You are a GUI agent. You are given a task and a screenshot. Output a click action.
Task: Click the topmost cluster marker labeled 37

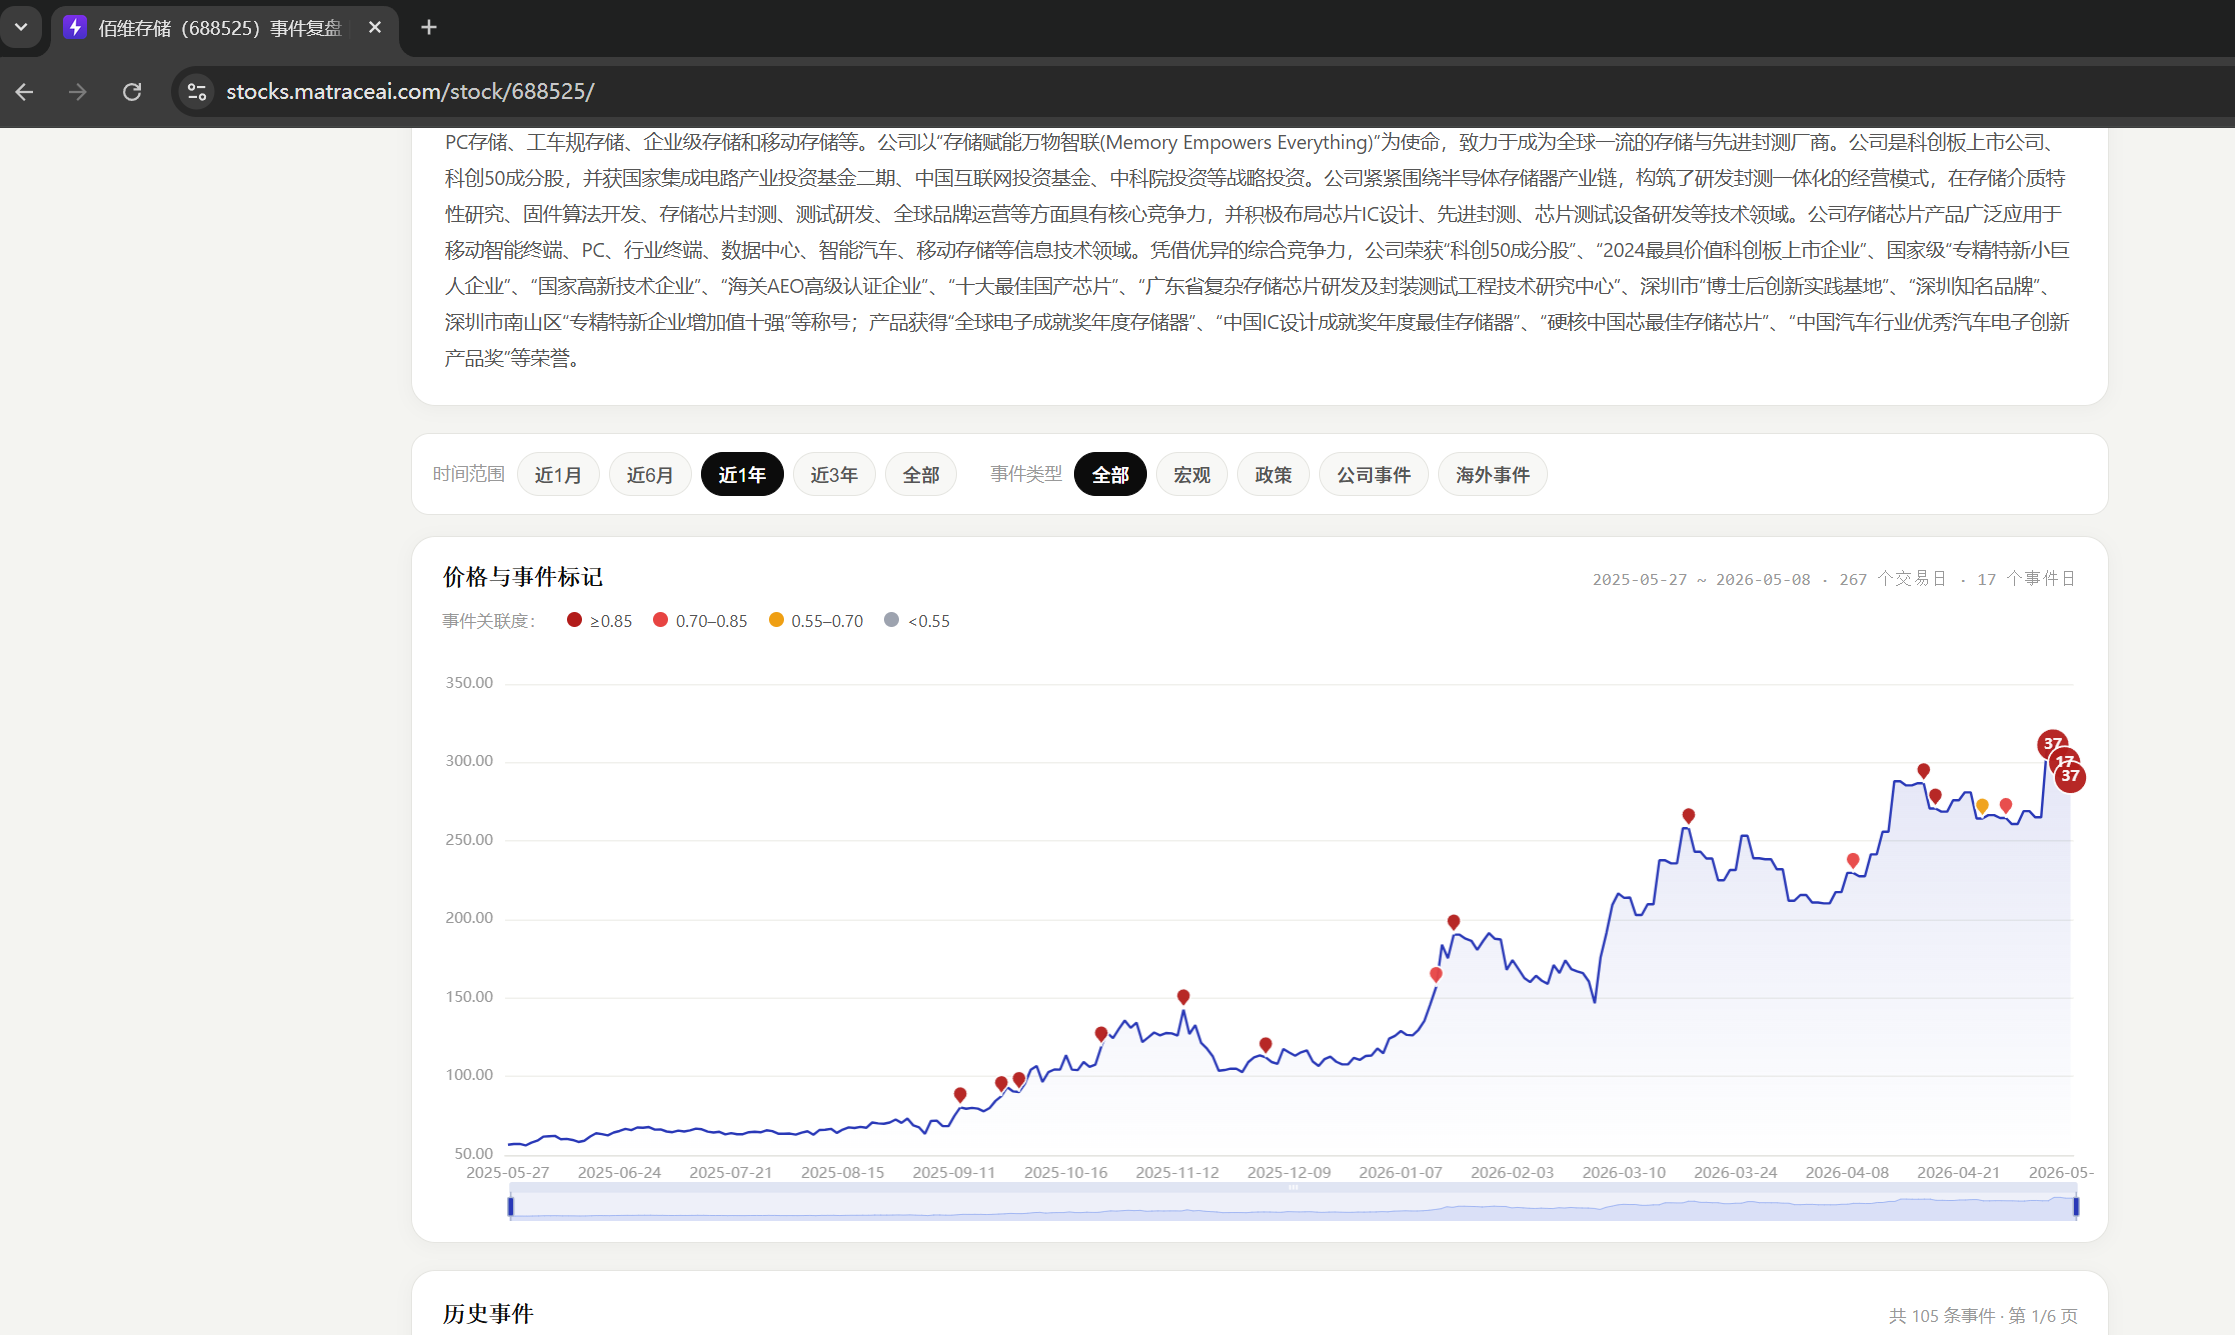pos(2052,744)
